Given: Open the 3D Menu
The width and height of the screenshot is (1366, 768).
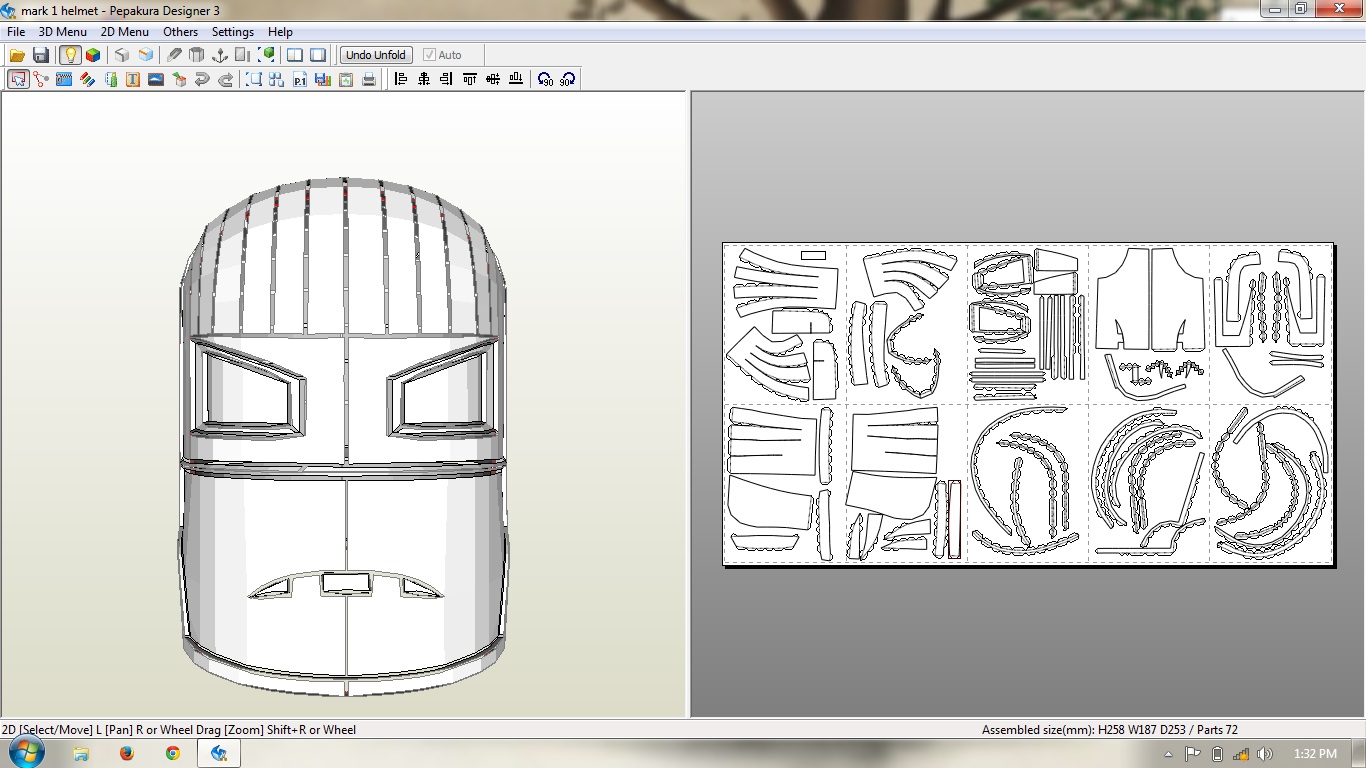Looking at the screenshot, I should [63, 32].
